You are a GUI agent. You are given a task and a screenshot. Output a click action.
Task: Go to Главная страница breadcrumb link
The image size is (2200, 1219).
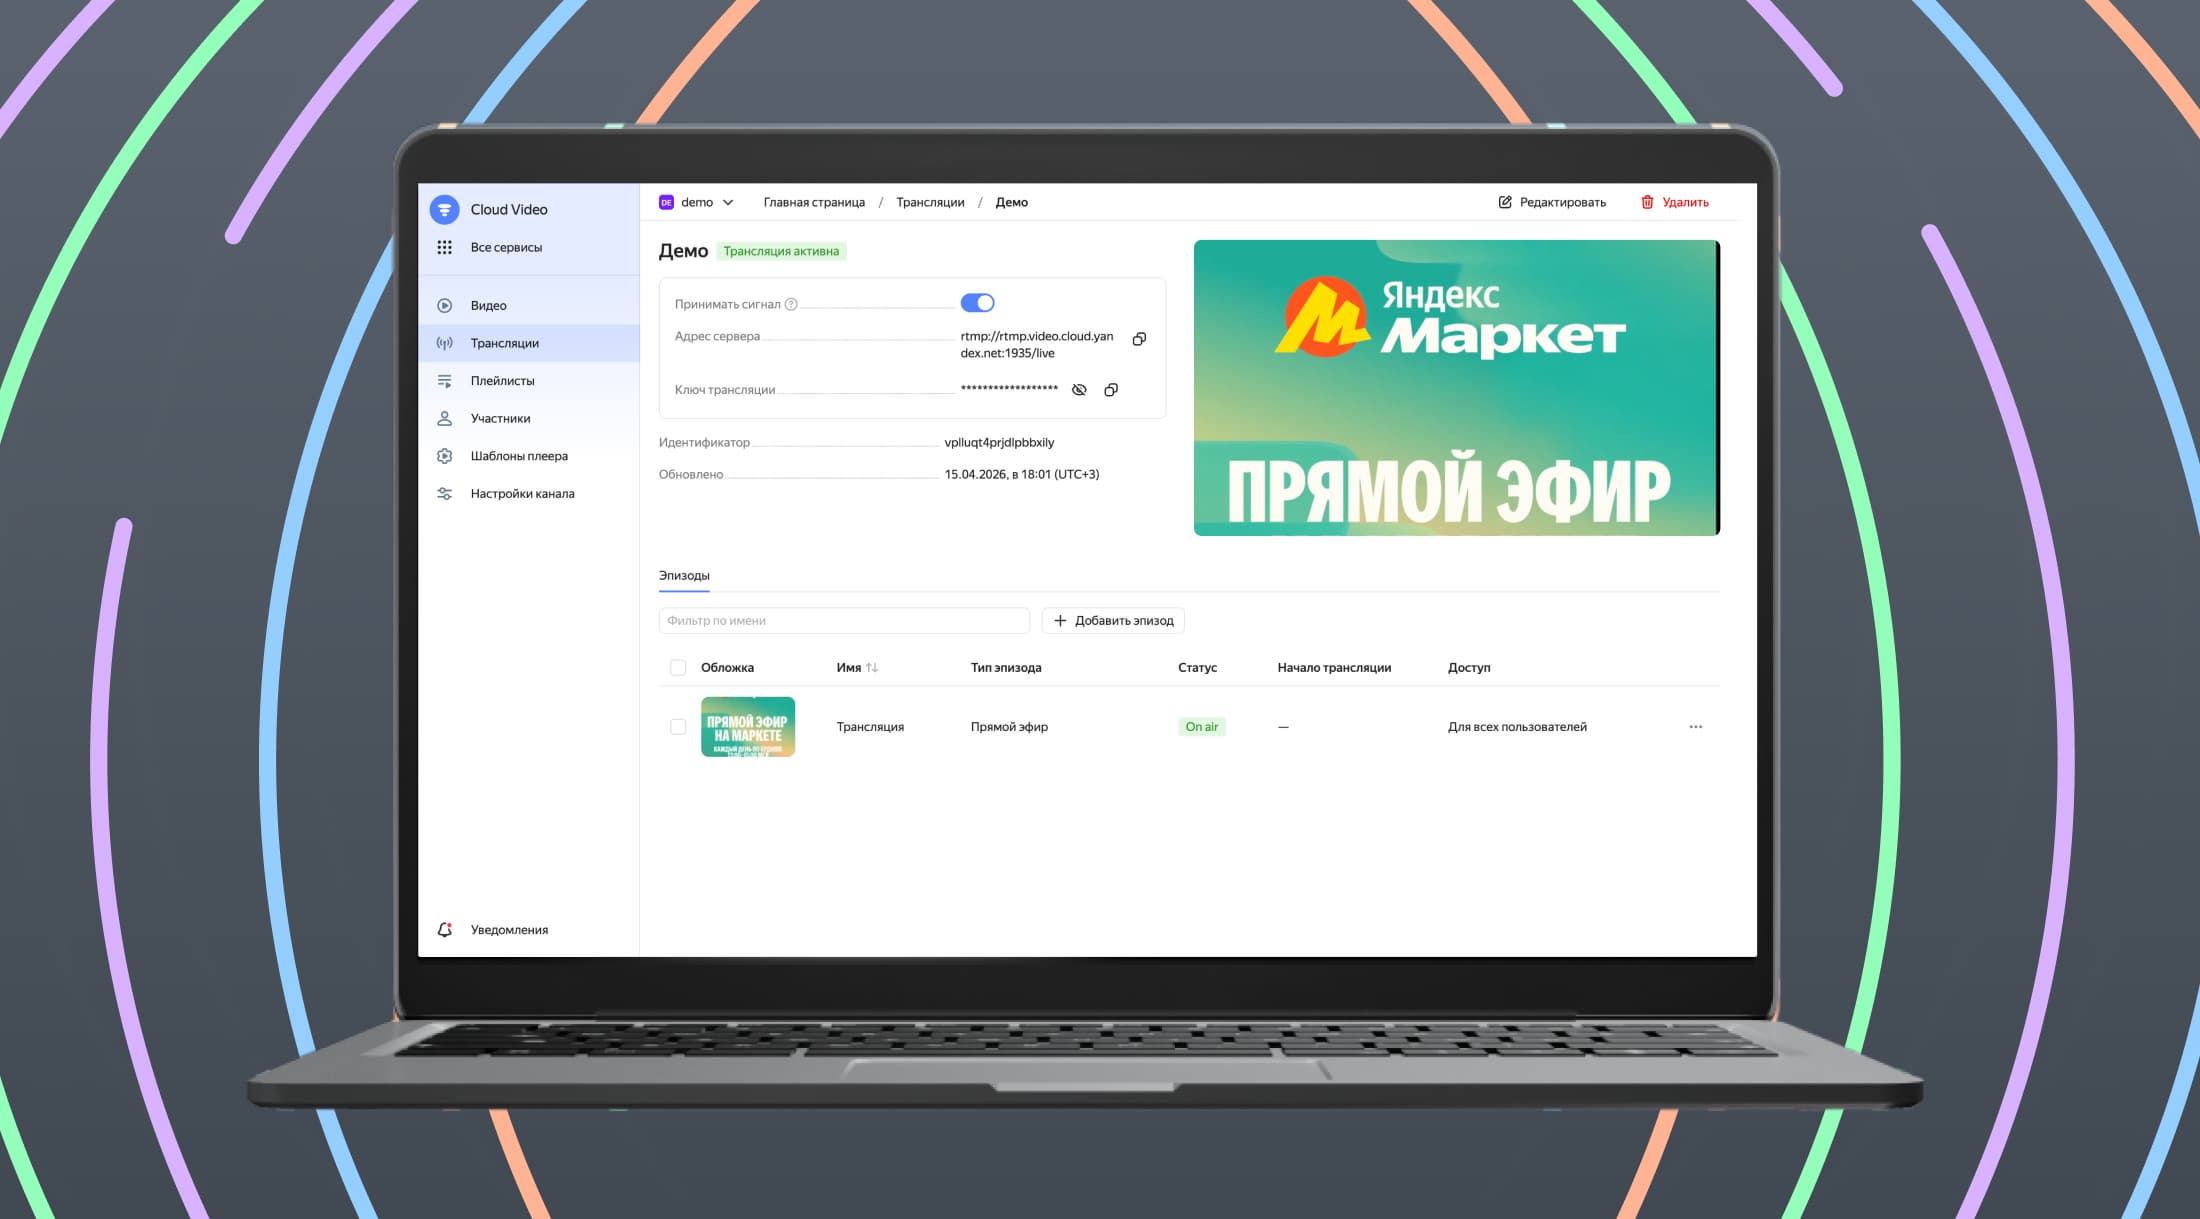(x=814, y=202)
